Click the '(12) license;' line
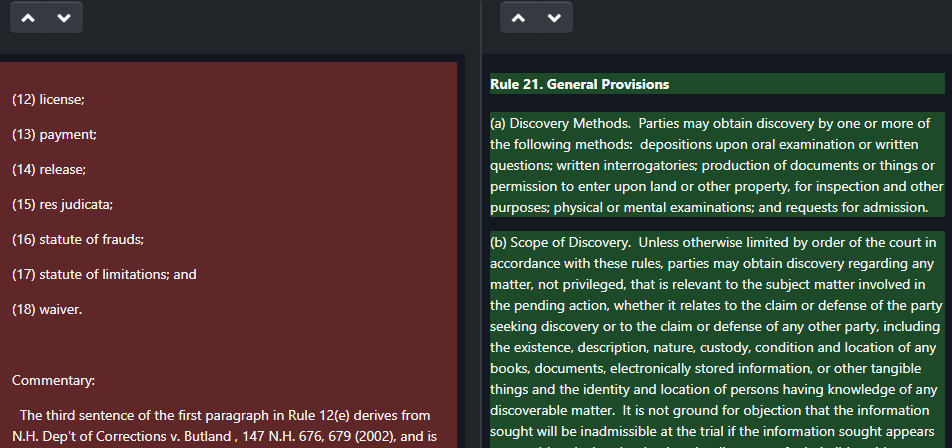The width and height of the screenshot is (952, 448). tap(48, 100)
